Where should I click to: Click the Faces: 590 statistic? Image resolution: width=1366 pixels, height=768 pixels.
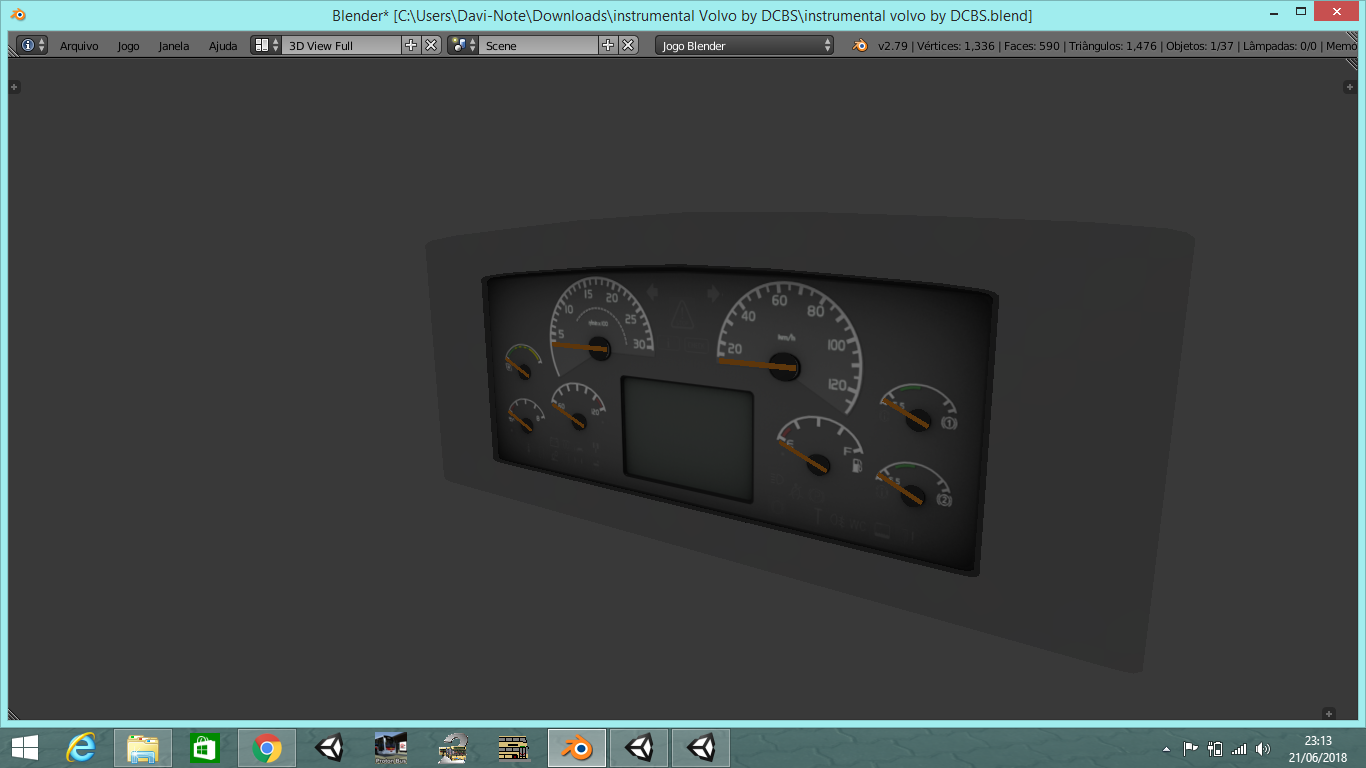[x=1032, y=46]
